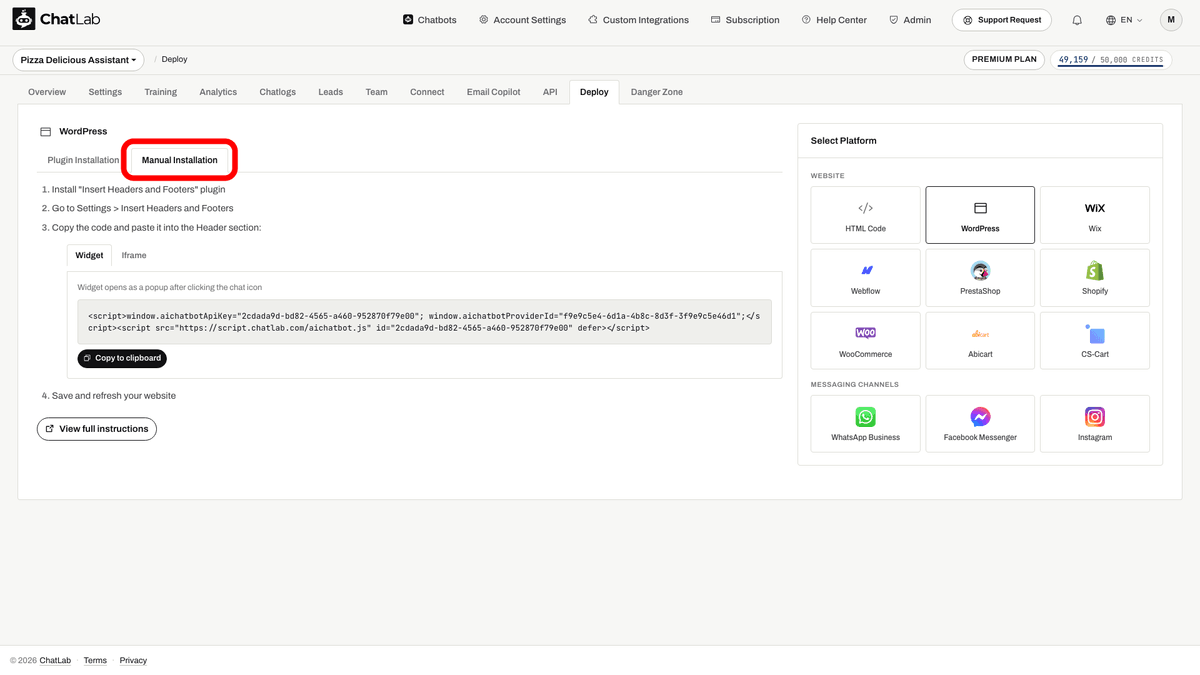Viewport: 1200px width, 675px height.
Task: Go to the Danger Zone tab
Action: click(x=657, y=92)
